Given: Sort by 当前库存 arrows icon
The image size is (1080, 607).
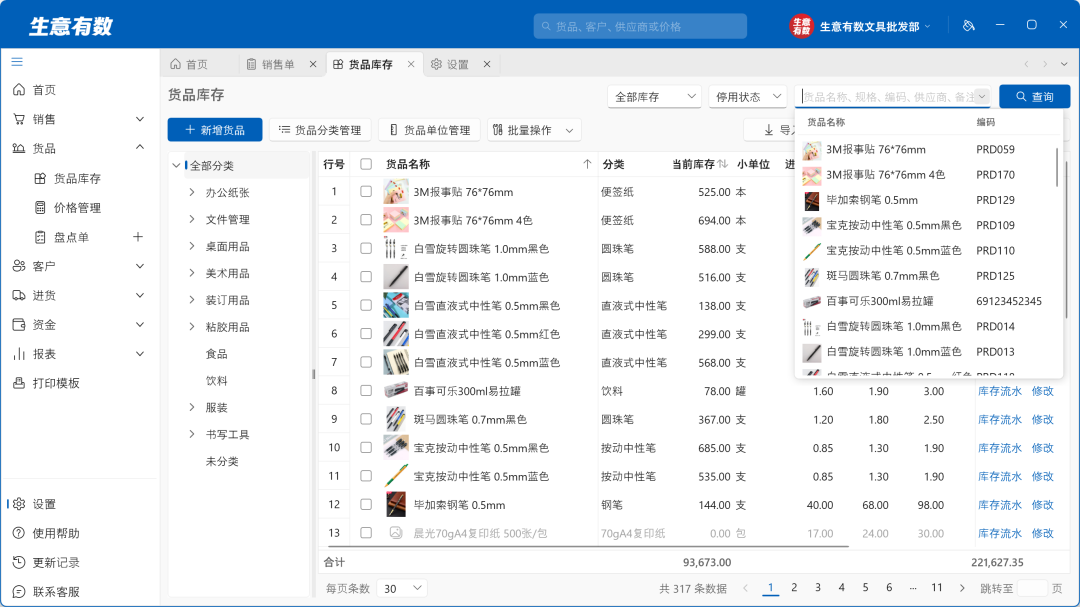Looking at the screenshot, I should point(723,164).
